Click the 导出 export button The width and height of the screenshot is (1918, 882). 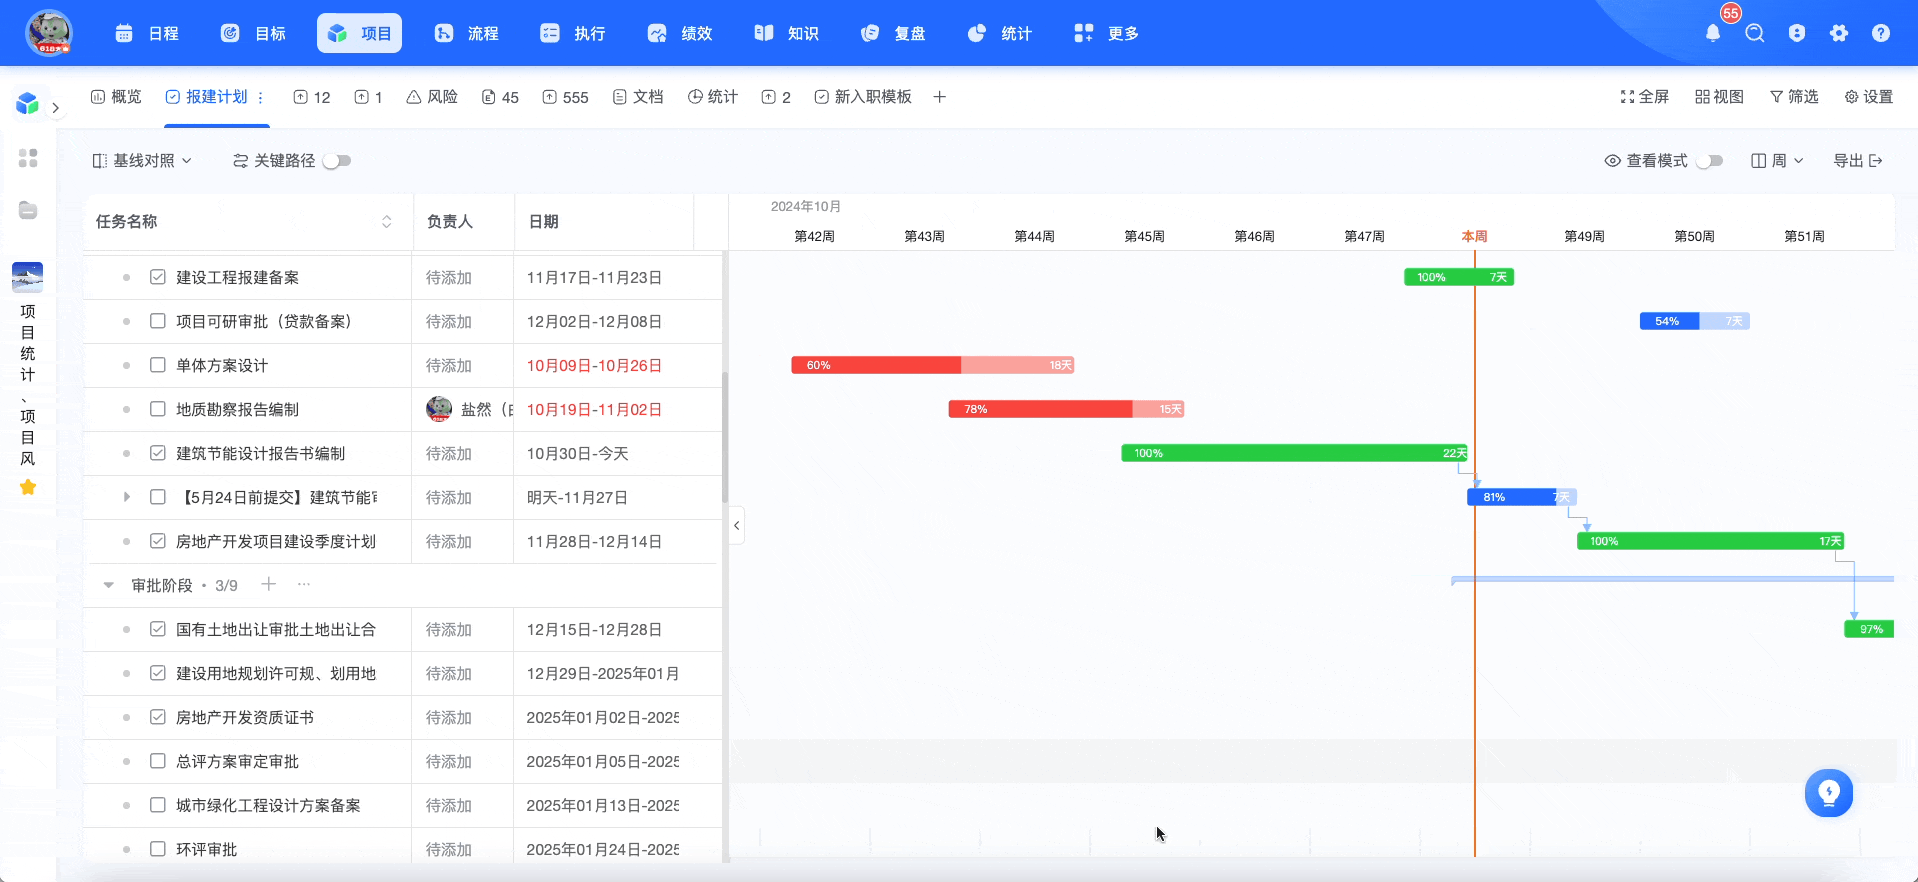(1858, 161)
